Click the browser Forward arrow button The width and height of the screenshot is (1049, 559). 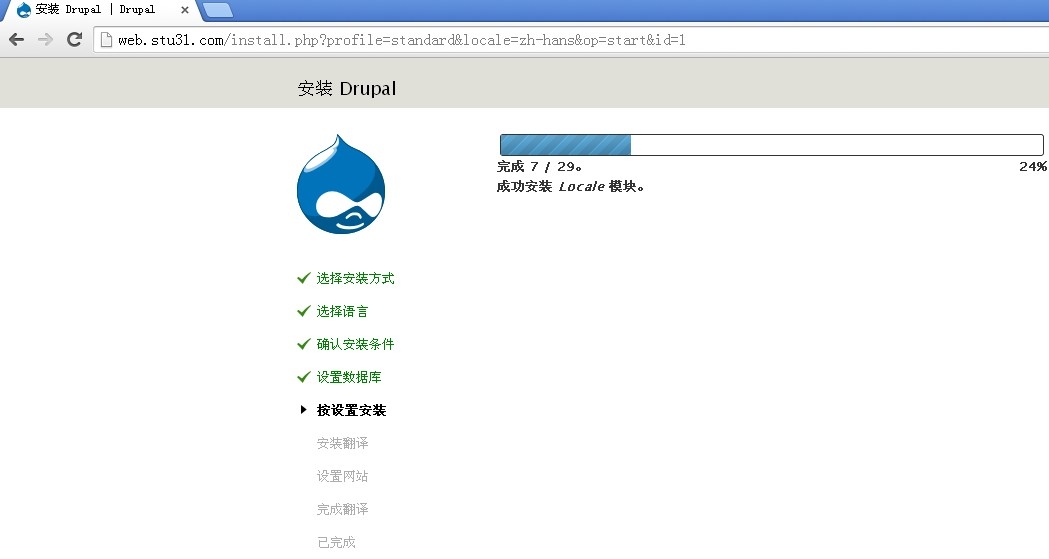(x=45, y=40)
